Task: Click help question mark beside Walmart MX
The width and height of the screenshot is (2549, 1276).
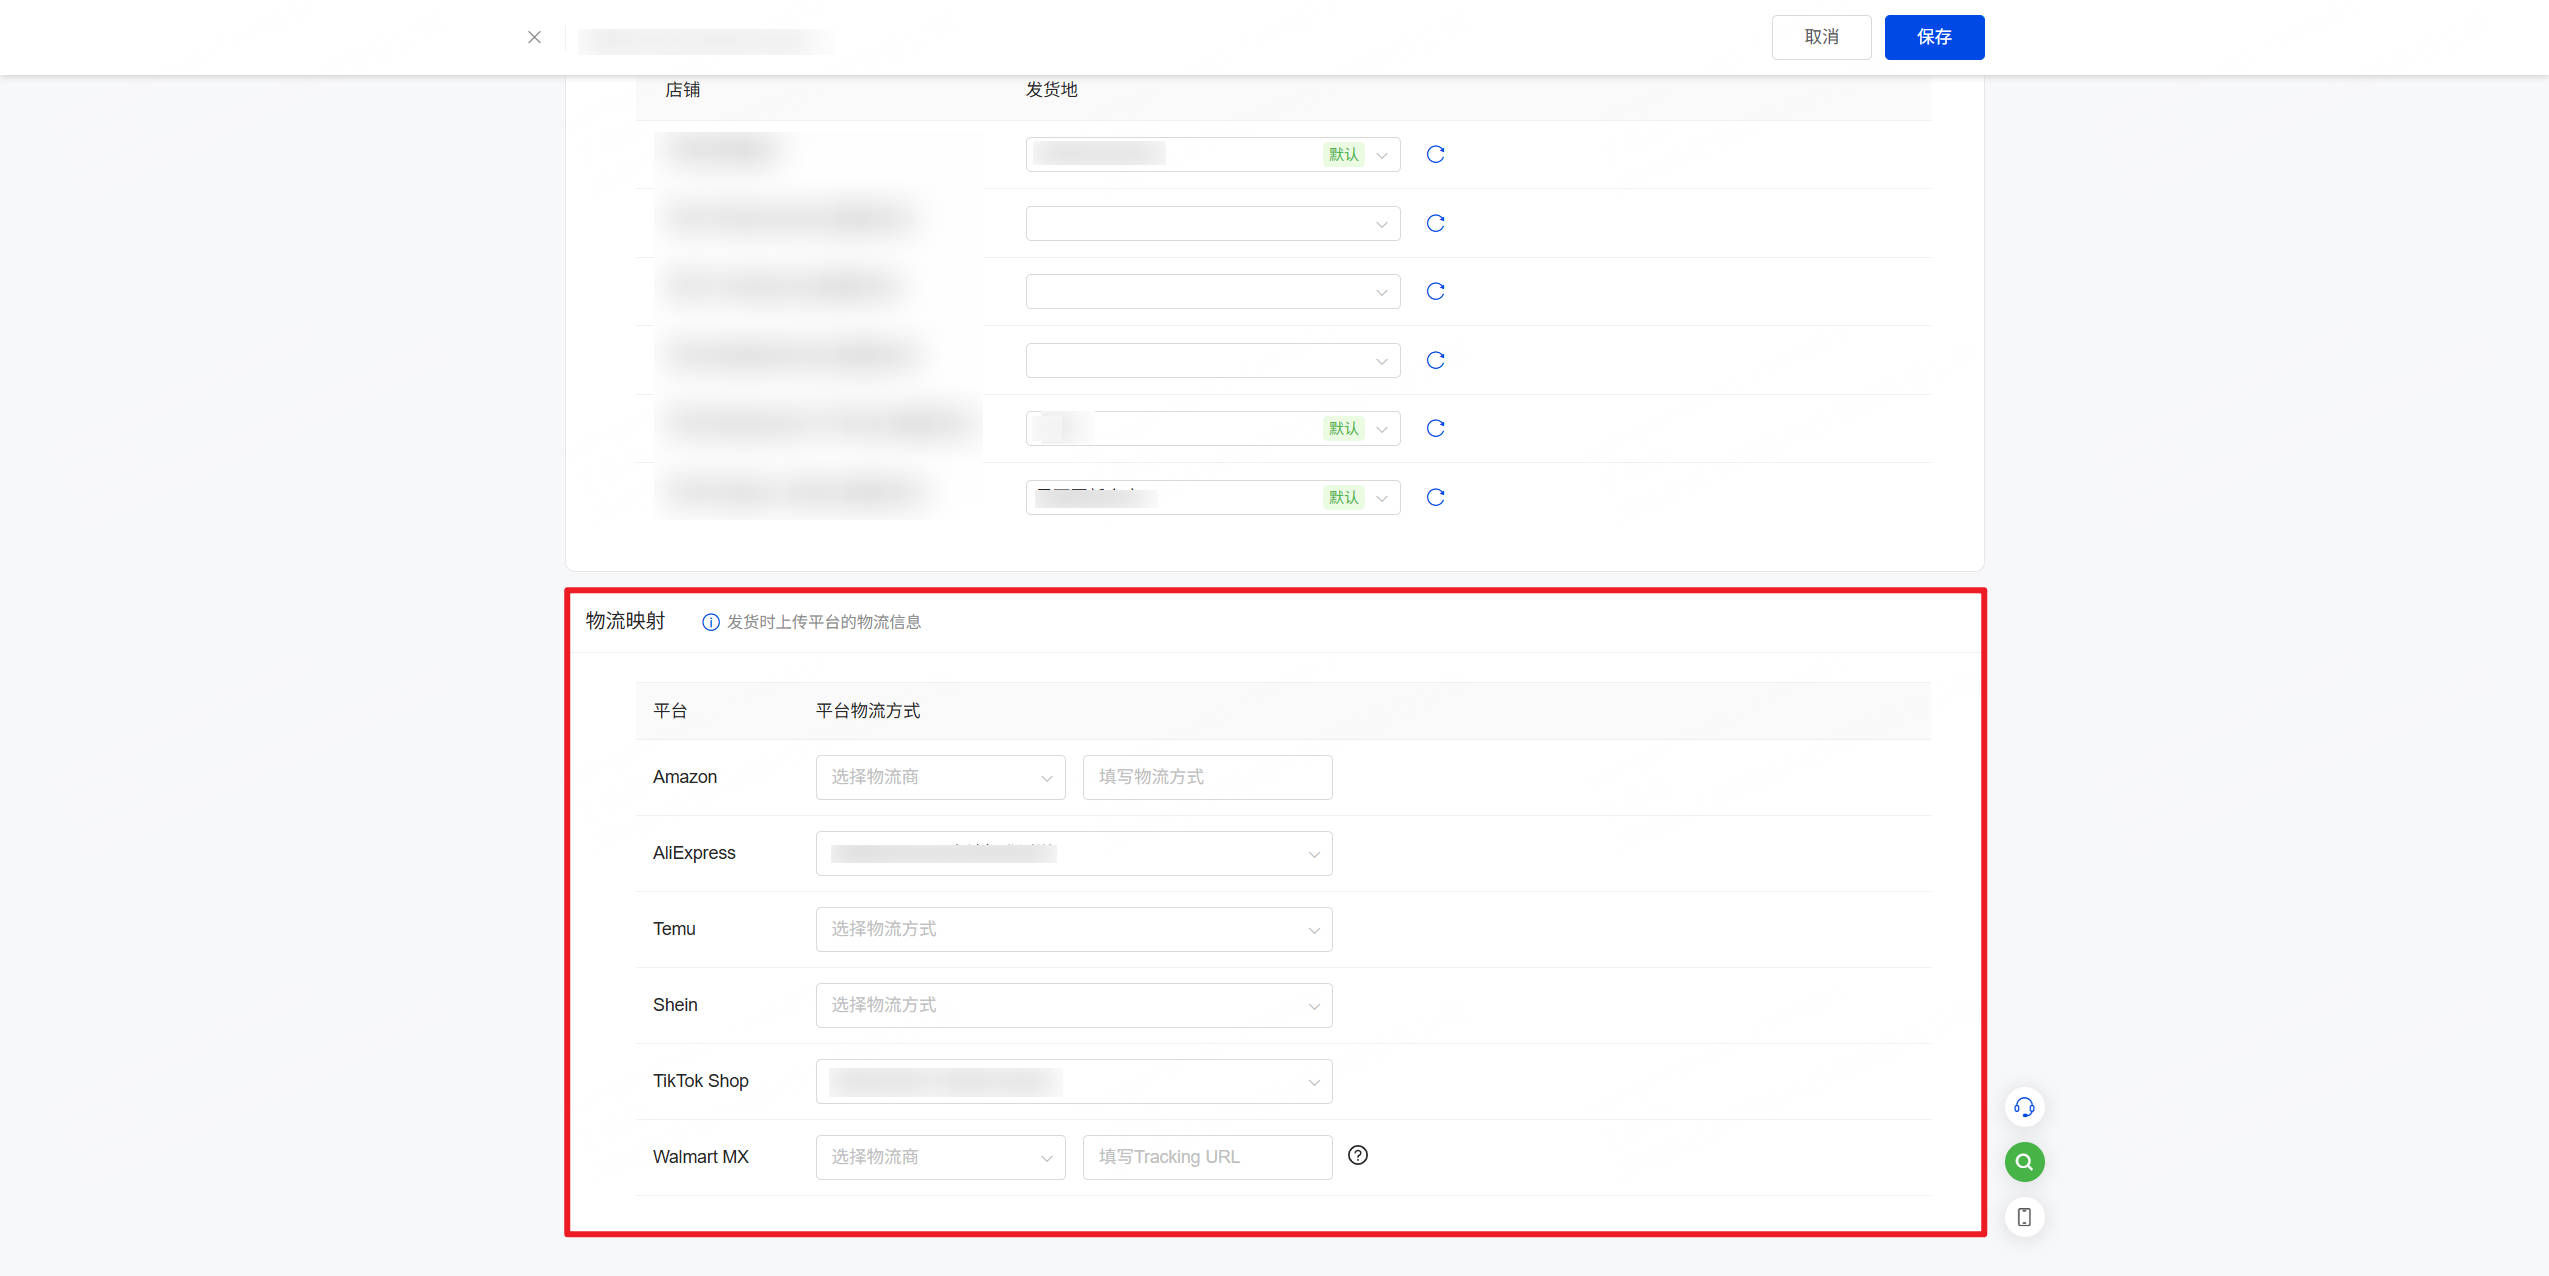Action: [1357, 1155]
